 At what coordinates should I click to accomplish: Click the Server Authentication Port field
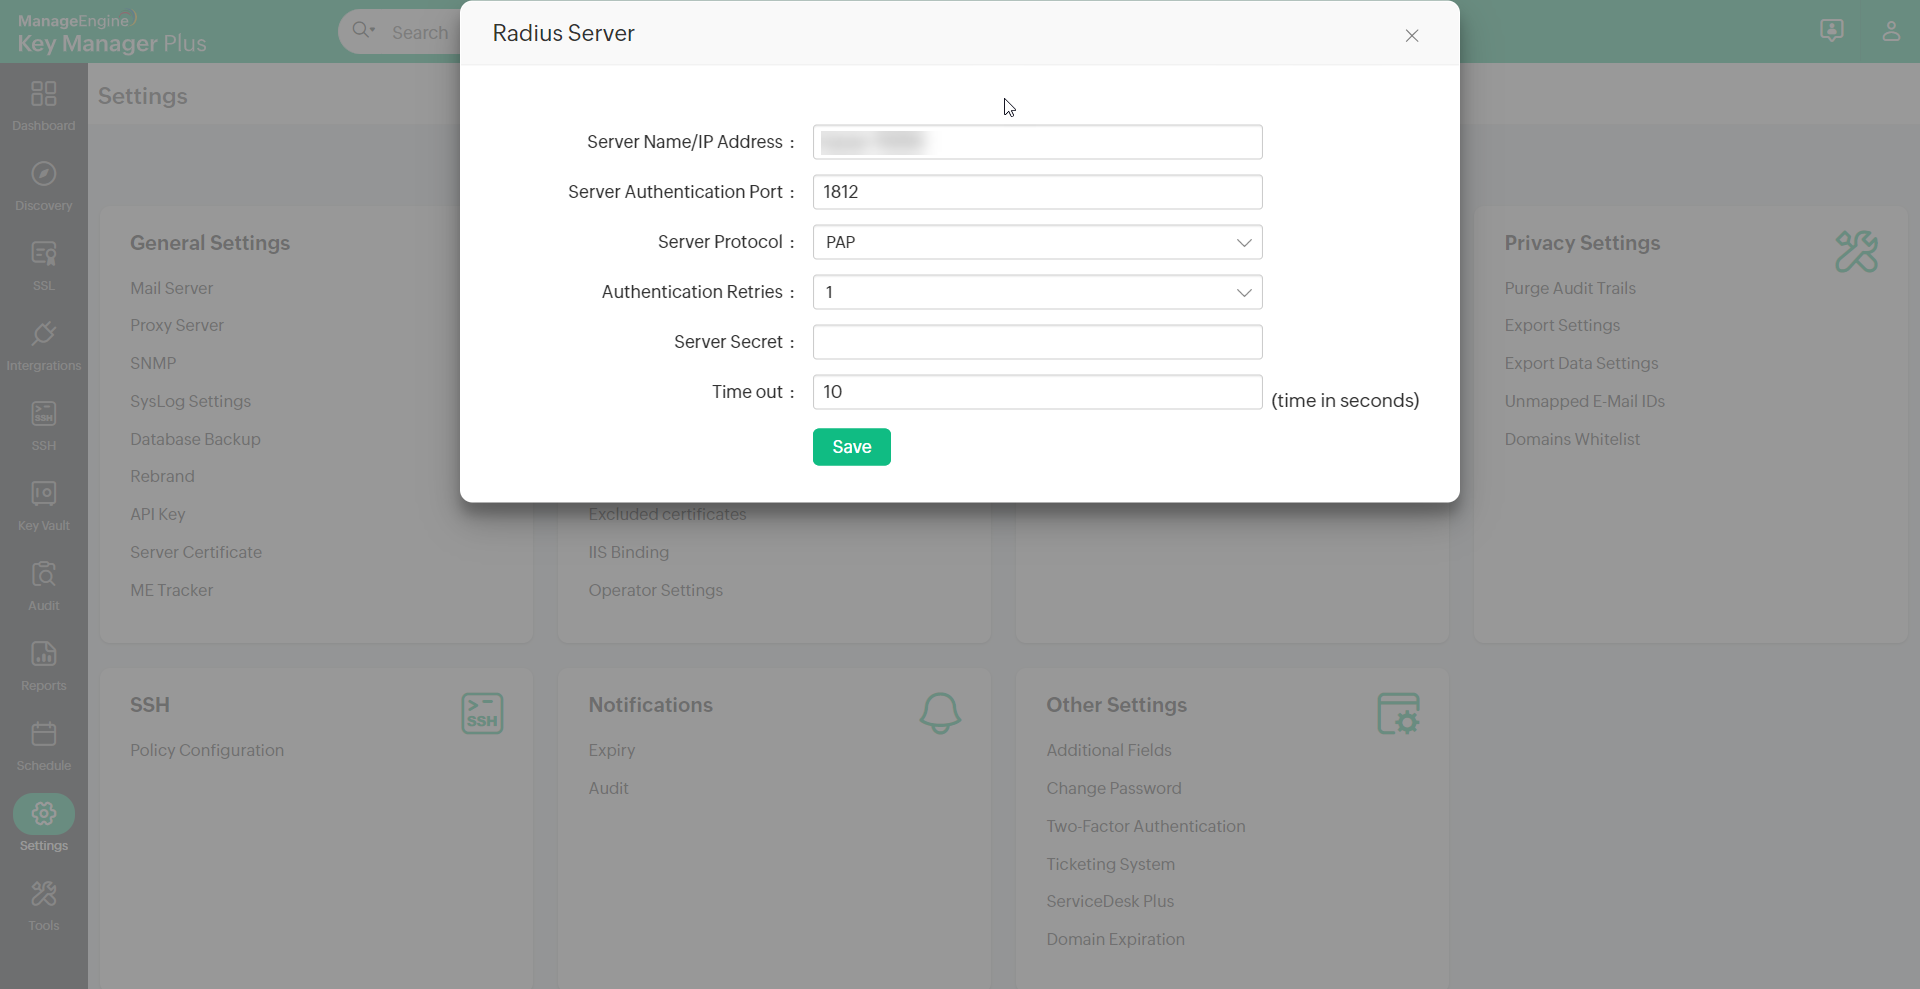click(1037, 192)
